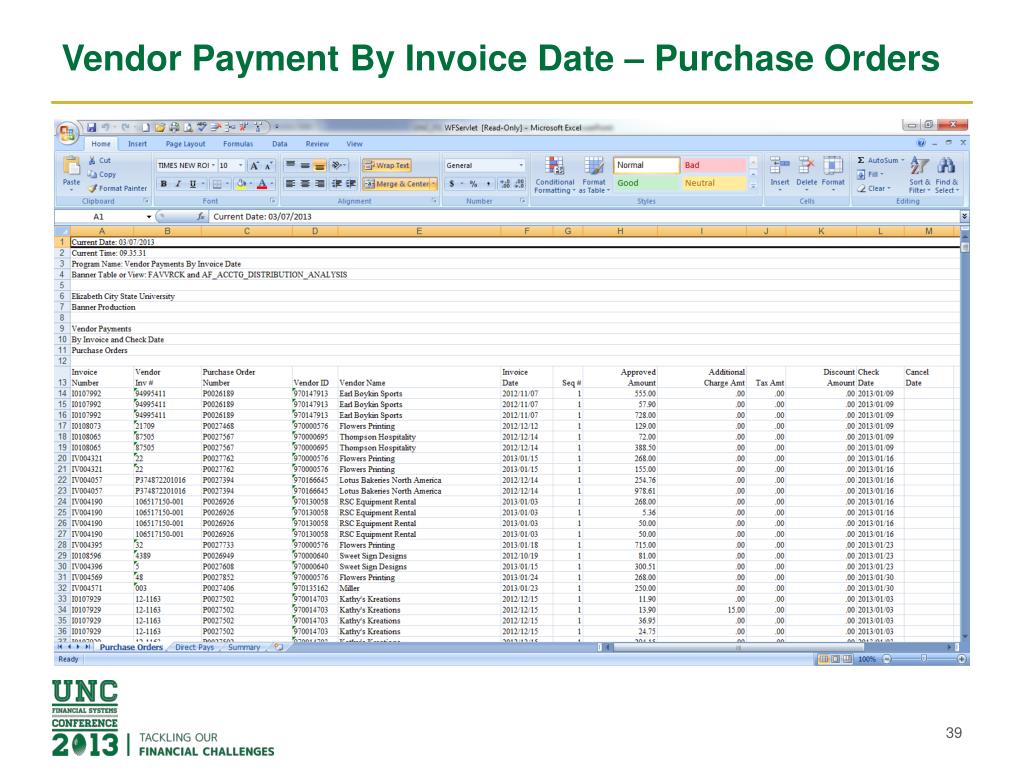Open the General number format dropdown
Viewport: 1024px width, 768px height.
click(x=521, y=166)
